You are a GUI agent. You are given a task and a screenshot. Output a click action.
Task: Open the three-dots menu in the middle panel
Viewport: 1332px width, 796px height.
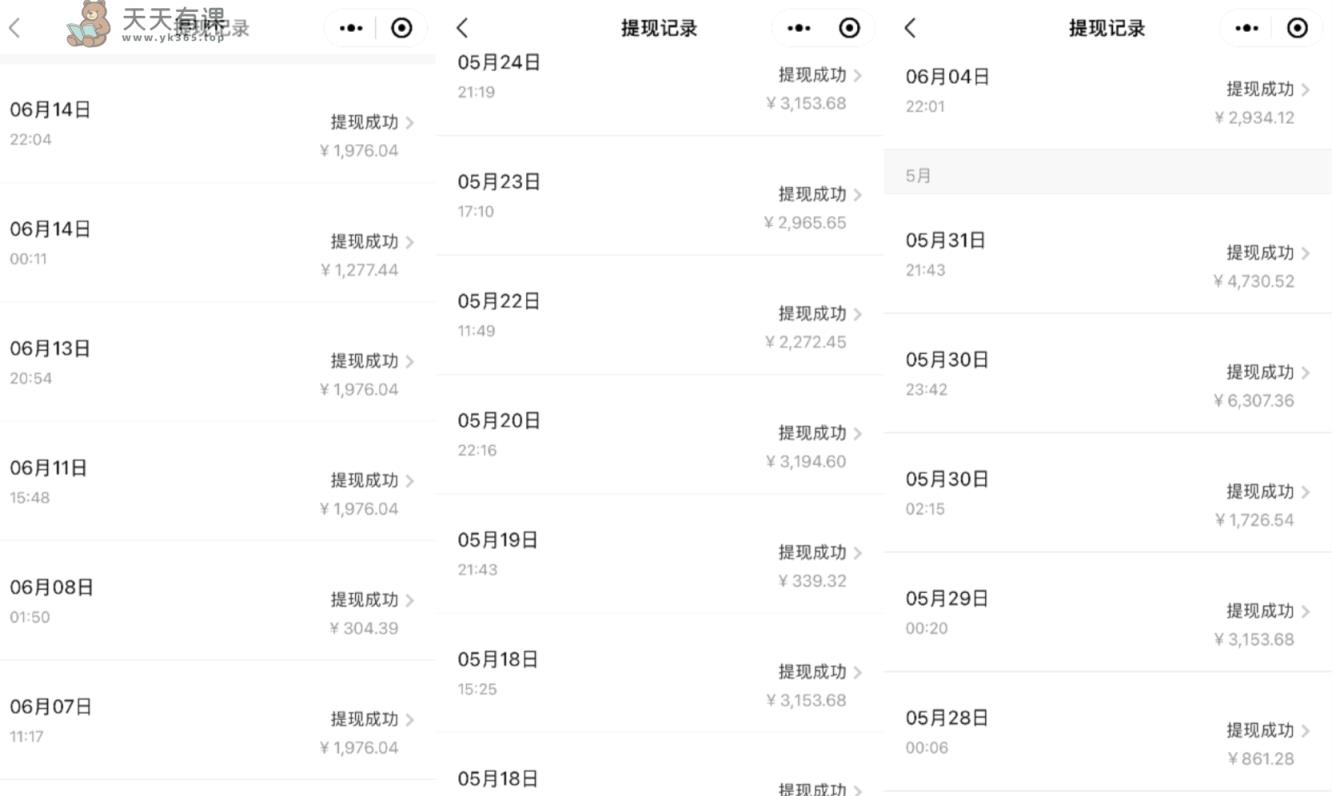click(x=799, y=28)
